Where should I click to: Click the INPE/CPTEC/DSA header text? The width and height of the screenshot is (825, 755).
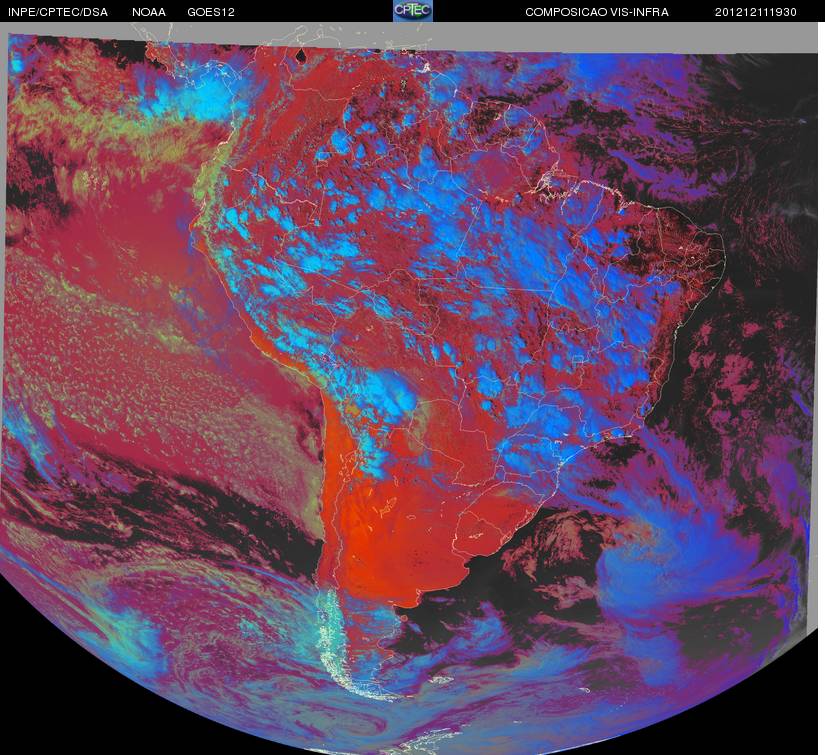pos(58,12)
